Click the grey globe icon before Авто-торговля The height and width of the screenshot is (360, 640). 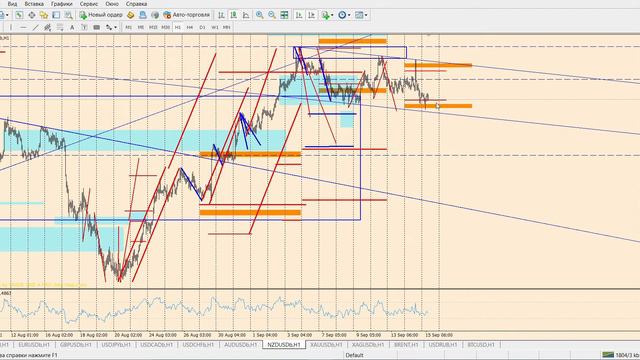155,15
